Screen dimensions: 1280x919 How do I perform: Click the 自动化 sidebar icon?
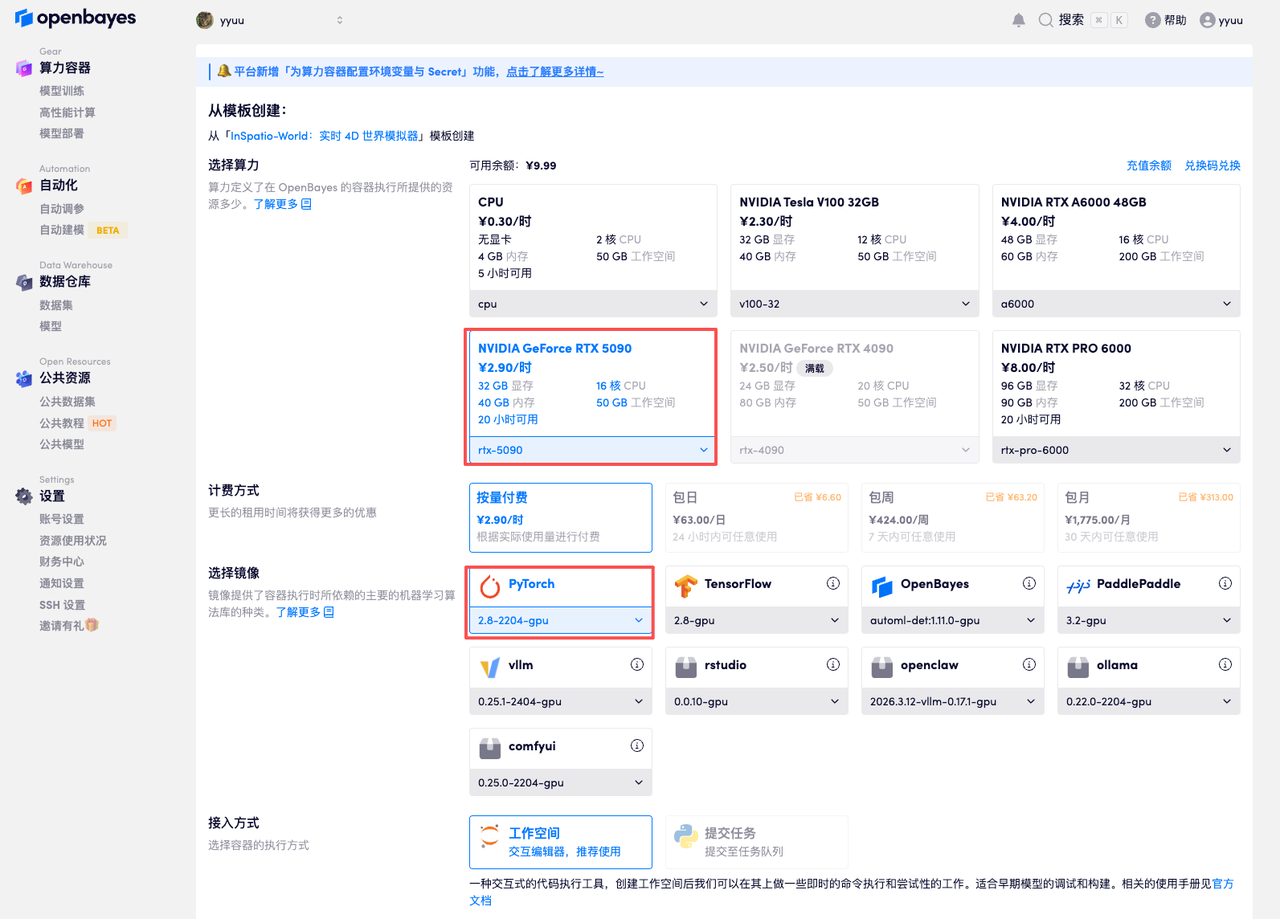[x=24, y=185]
